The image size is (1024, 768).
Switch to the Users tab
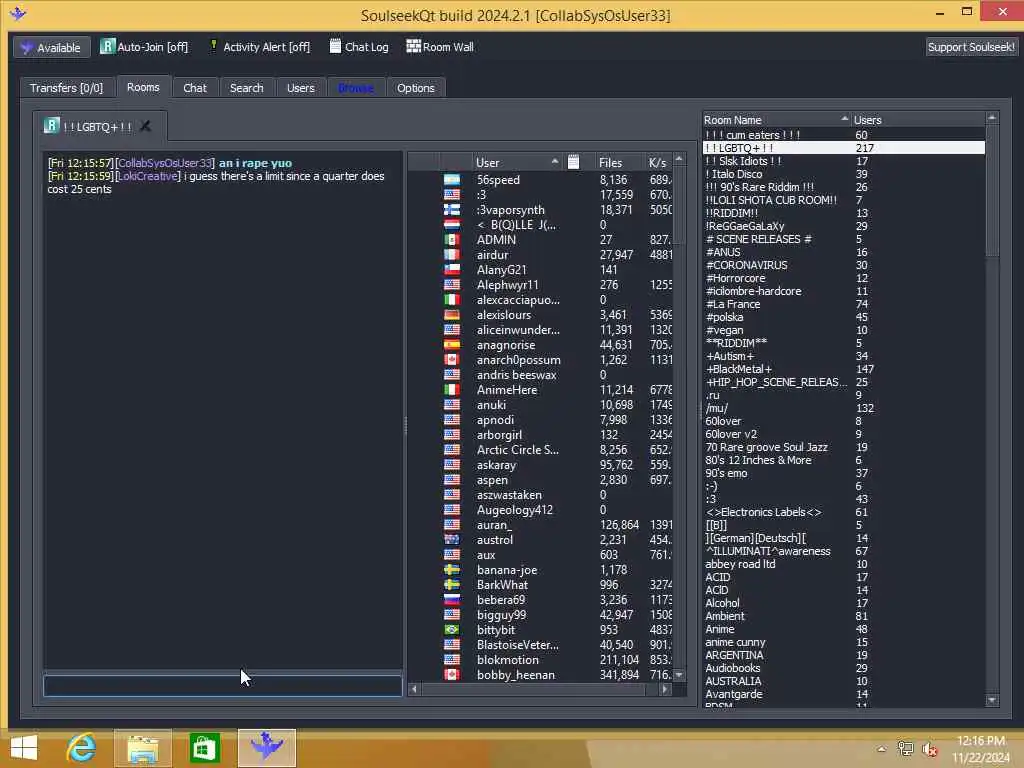[300, 88]
